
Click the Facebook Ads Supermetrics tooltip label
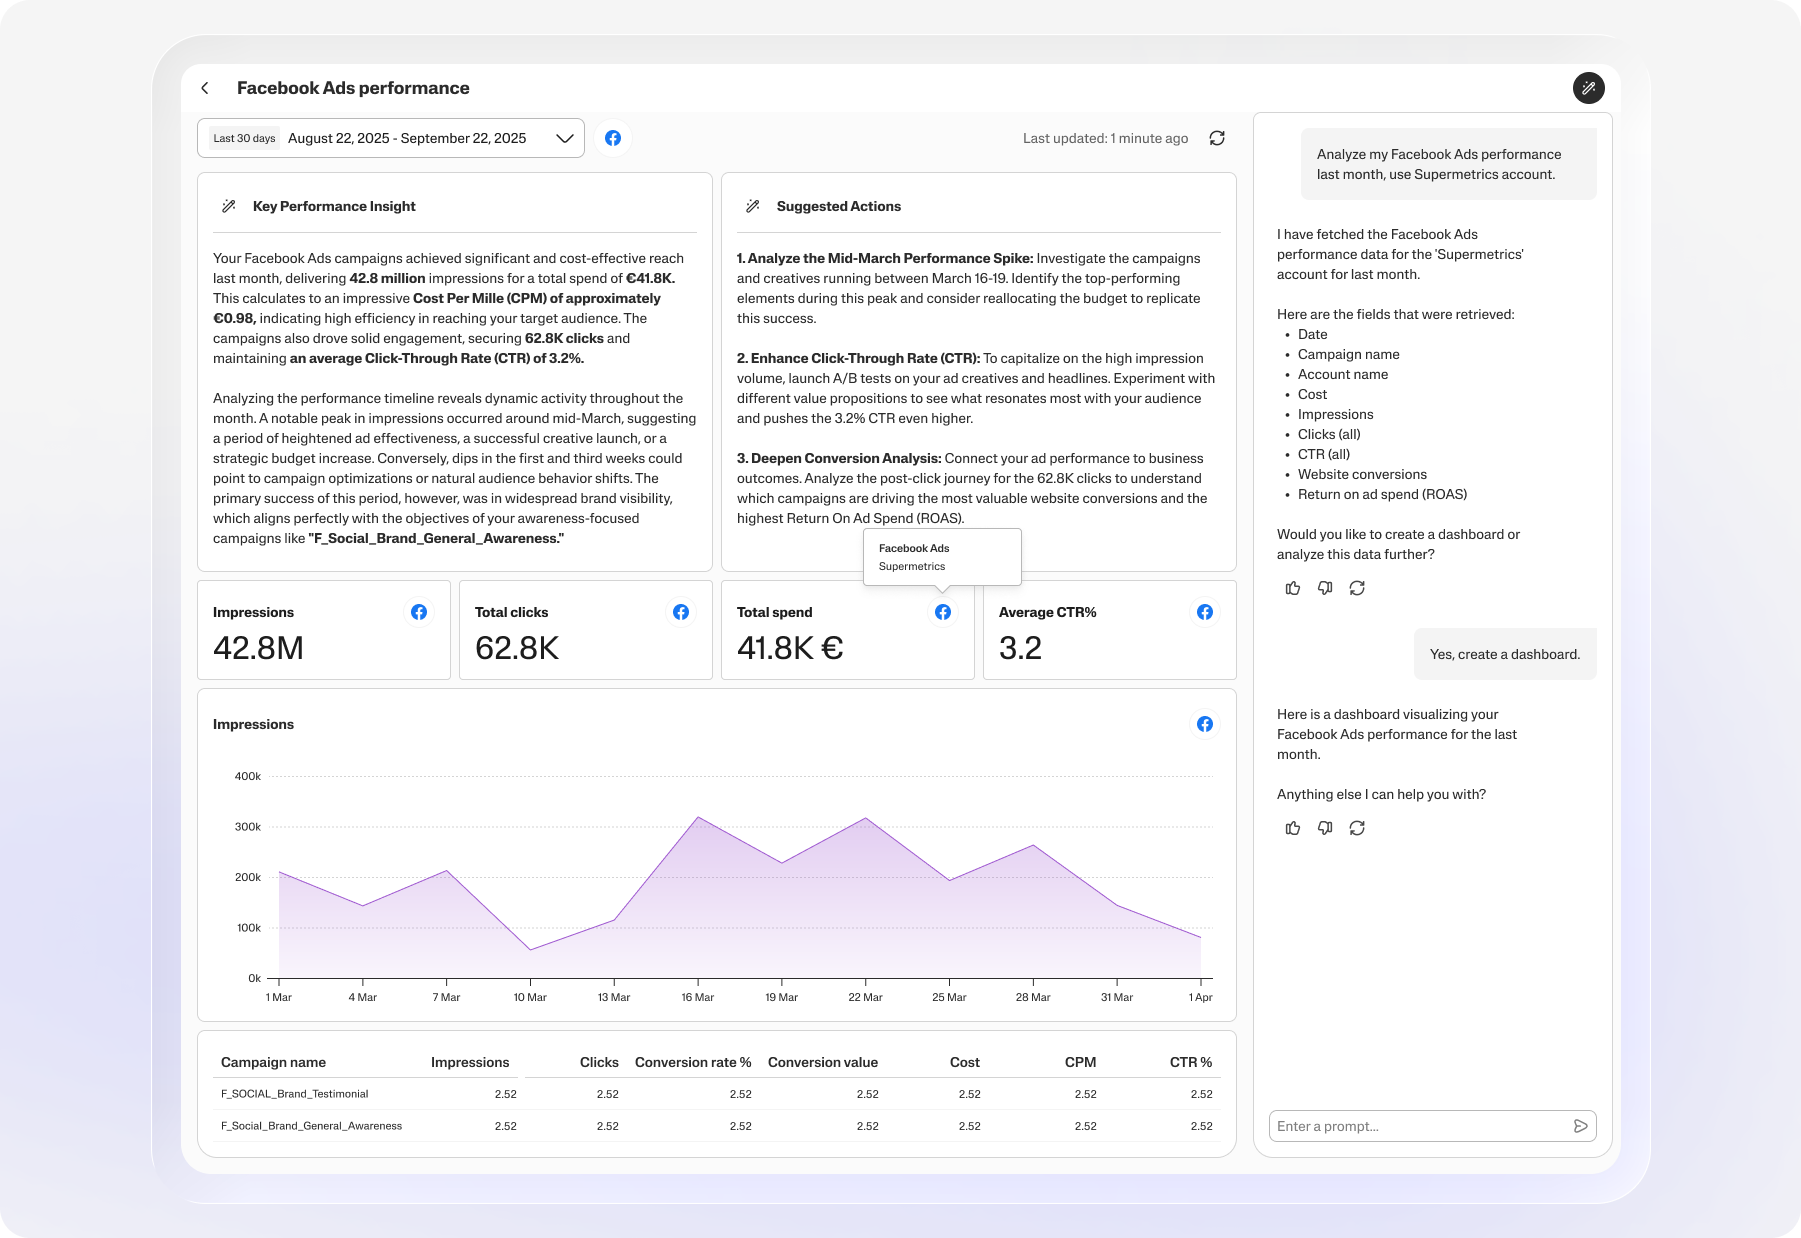(941, 557)
